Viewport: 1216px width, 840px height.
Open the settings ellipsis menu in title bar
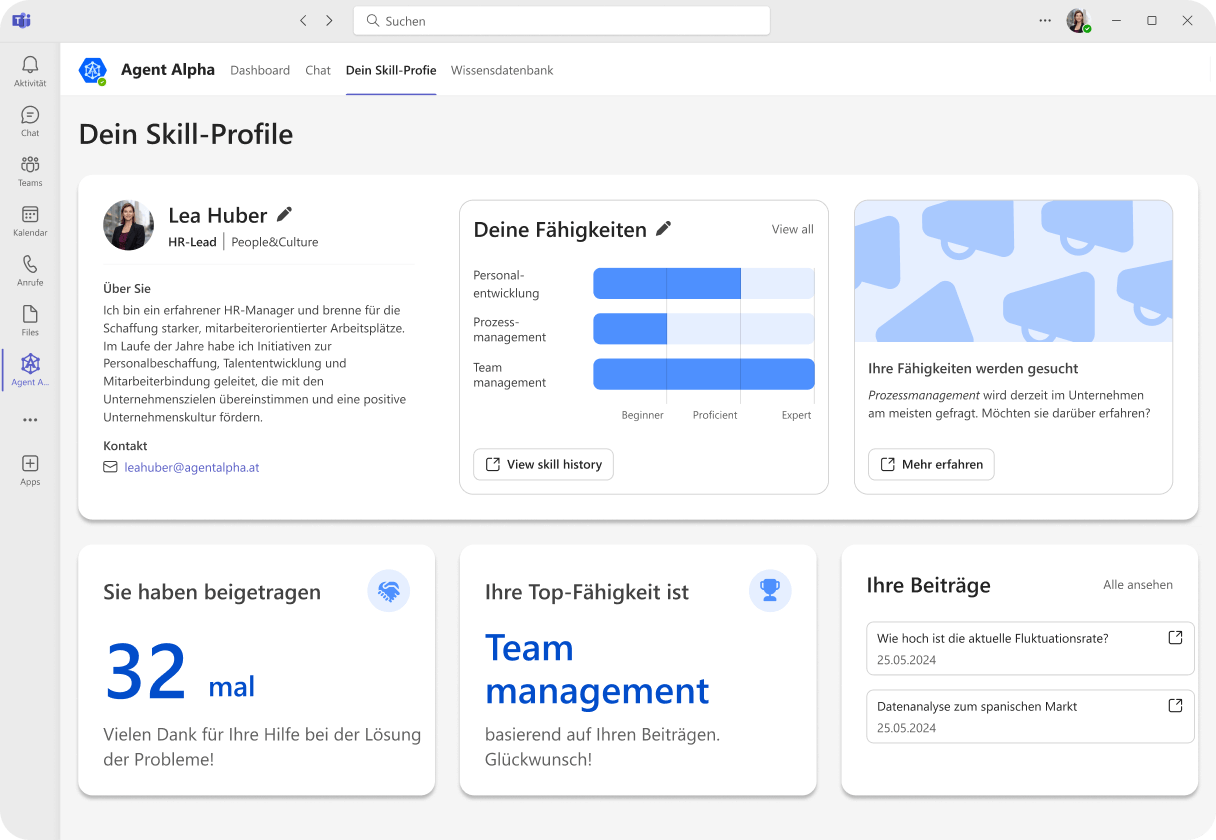(1045, 20)
